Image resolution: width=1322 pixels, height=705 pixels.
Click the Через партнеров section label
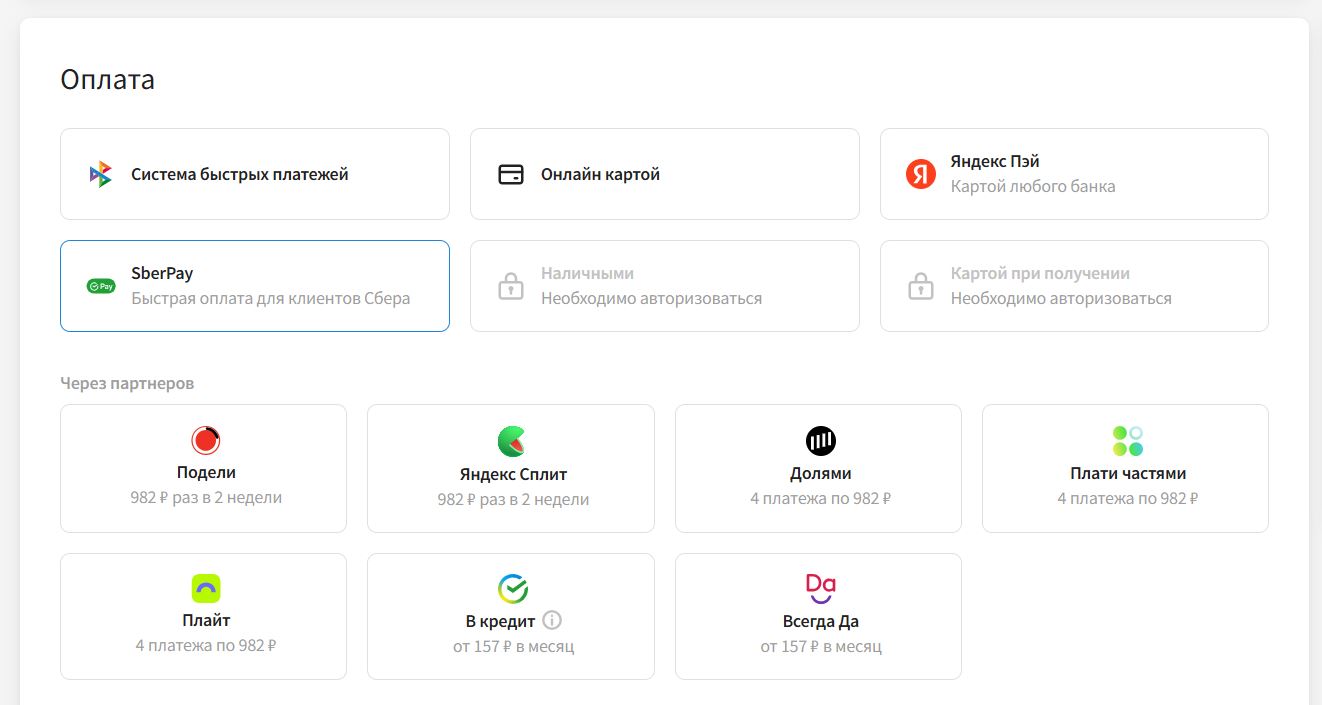click(127, 383)
